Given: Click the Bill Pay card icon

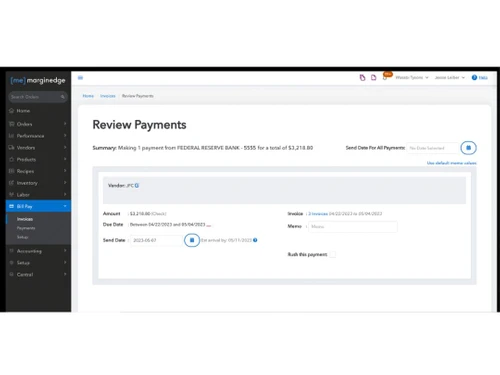Looking at the screenshot, I should tap(11, 206).
